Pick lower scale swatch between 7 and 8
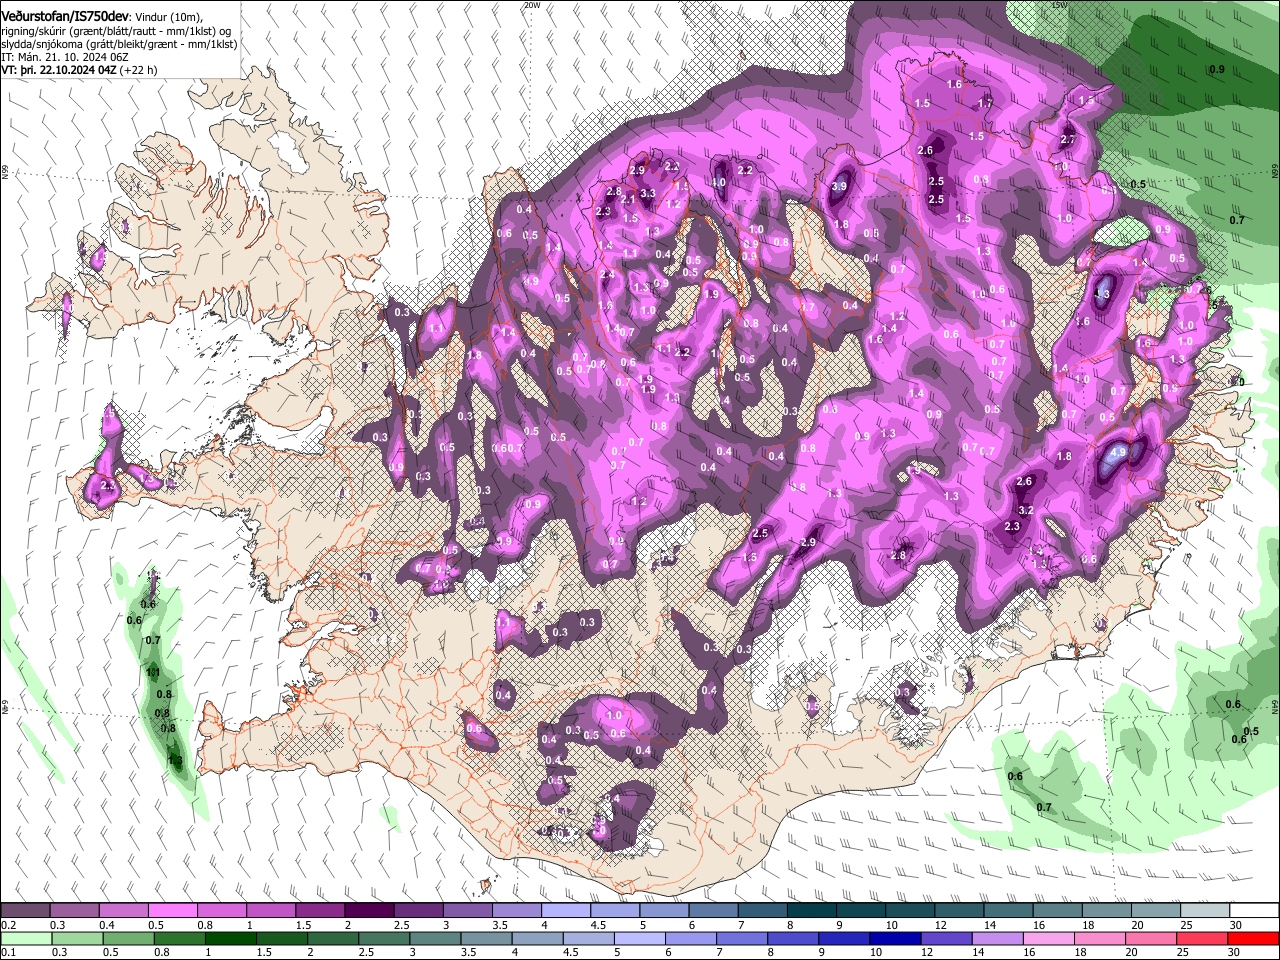Viewport: 1280px width, 960px height. click(742, 939)
